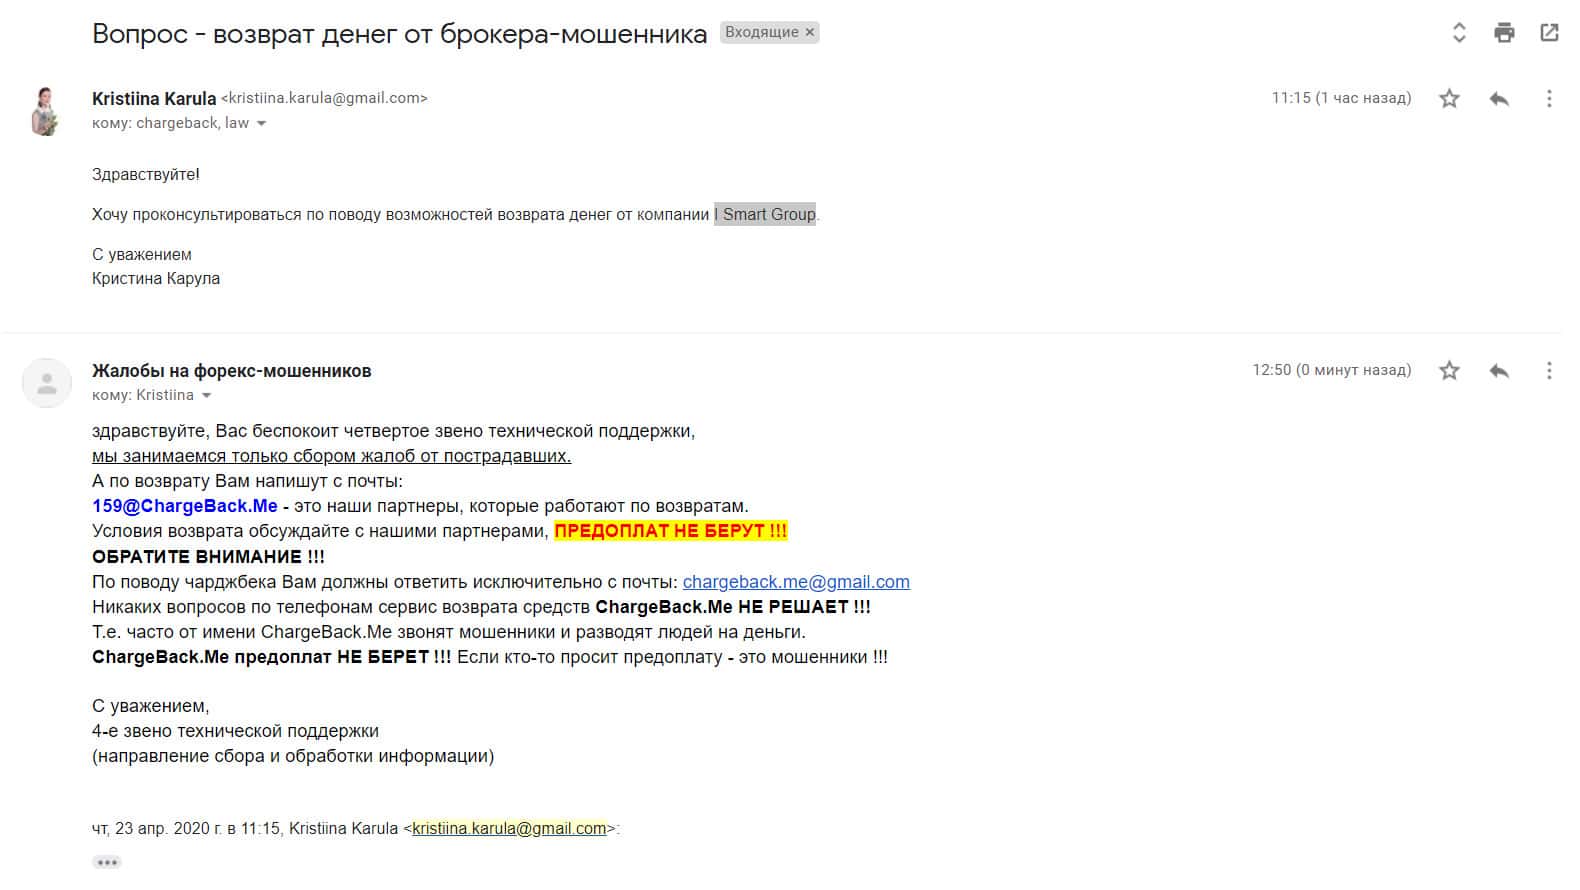Expand recipient details after 'chargeback, law'

coord(262,124)
